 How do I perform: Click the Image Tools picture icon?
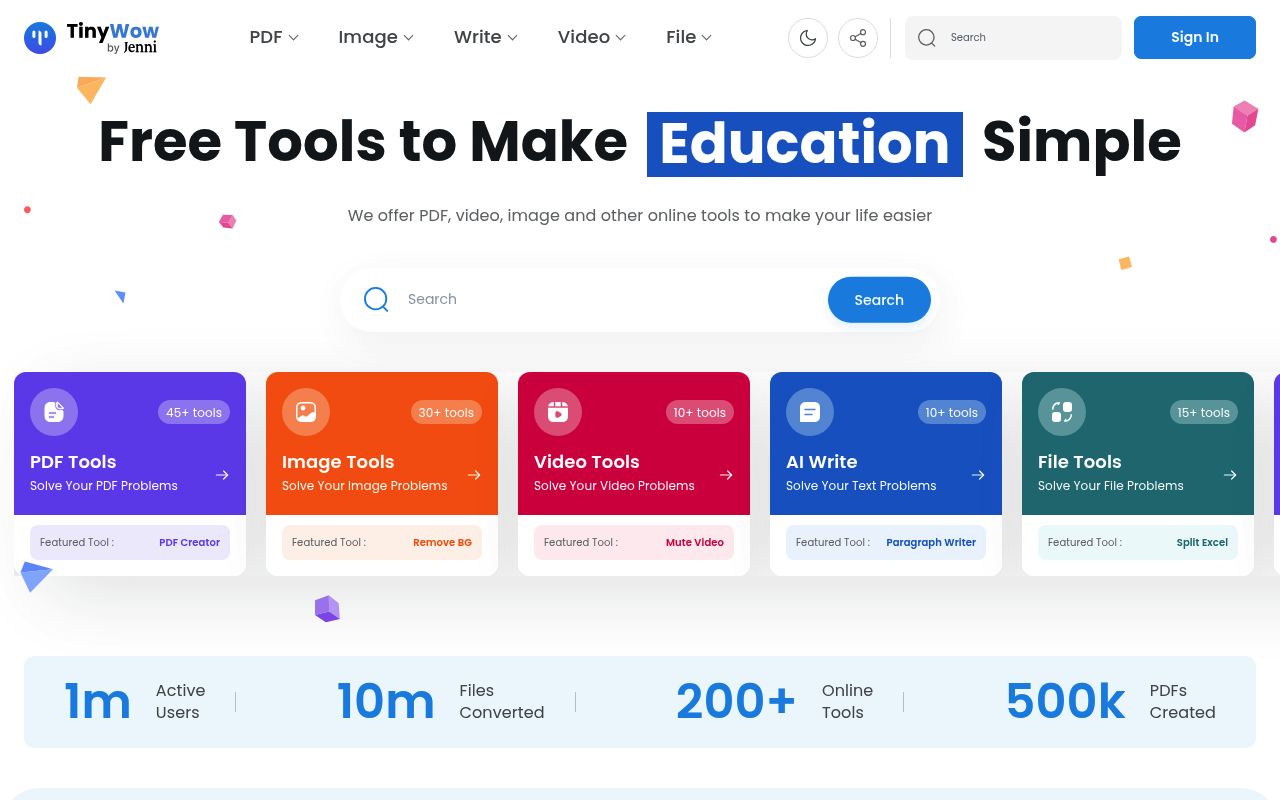[x=306, y=412]
